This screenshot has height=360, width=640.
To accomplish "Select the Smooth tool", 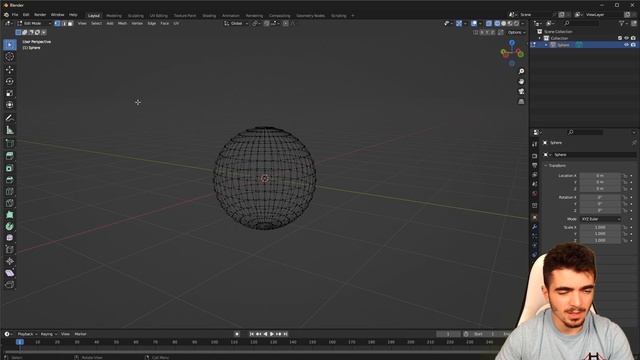I will click(10, 238).
